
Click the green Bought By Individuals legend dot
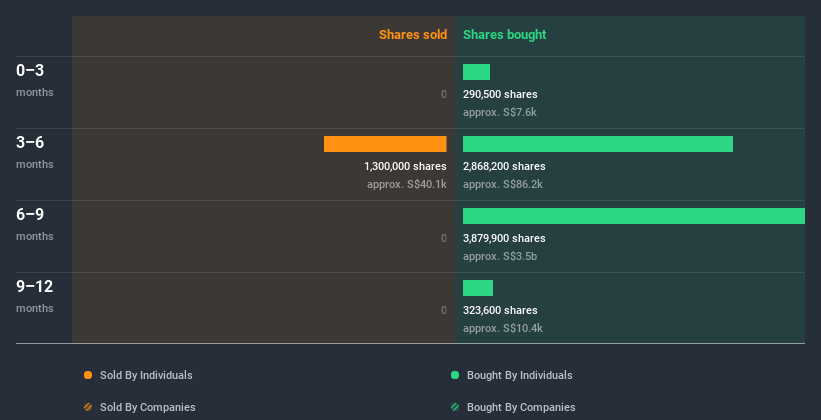pos(455,375)
